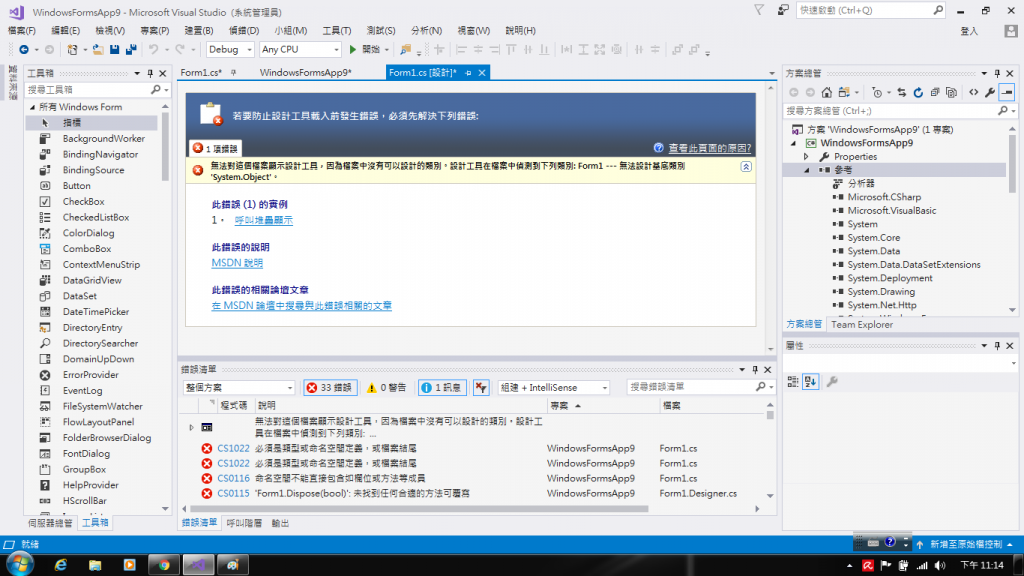Toggle pin on Form1.cs design tab

468,73
